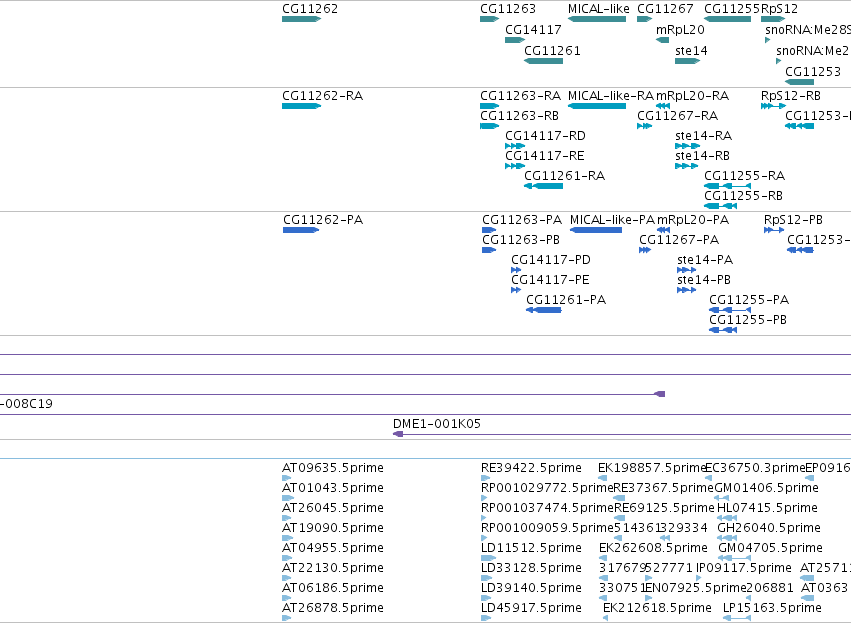
Task: Click transcript CG11263-RA label
Action: pyautogui.click(x=520, y=96)
